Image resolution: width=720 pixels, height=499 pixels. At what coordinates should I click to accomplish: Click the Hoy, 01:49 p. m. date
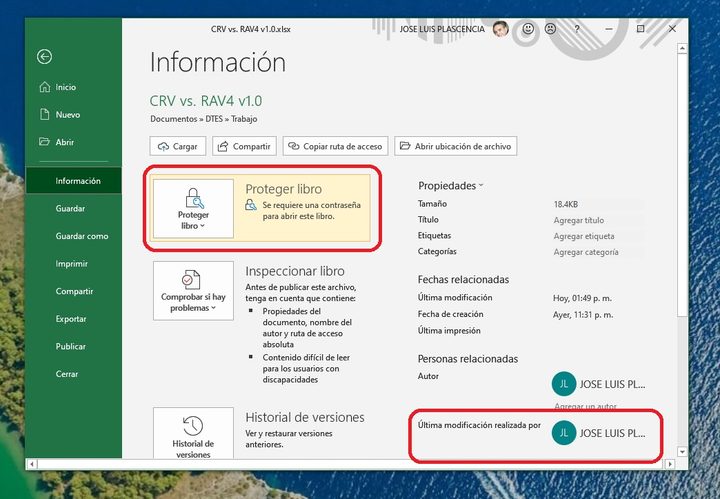[582, 298]
